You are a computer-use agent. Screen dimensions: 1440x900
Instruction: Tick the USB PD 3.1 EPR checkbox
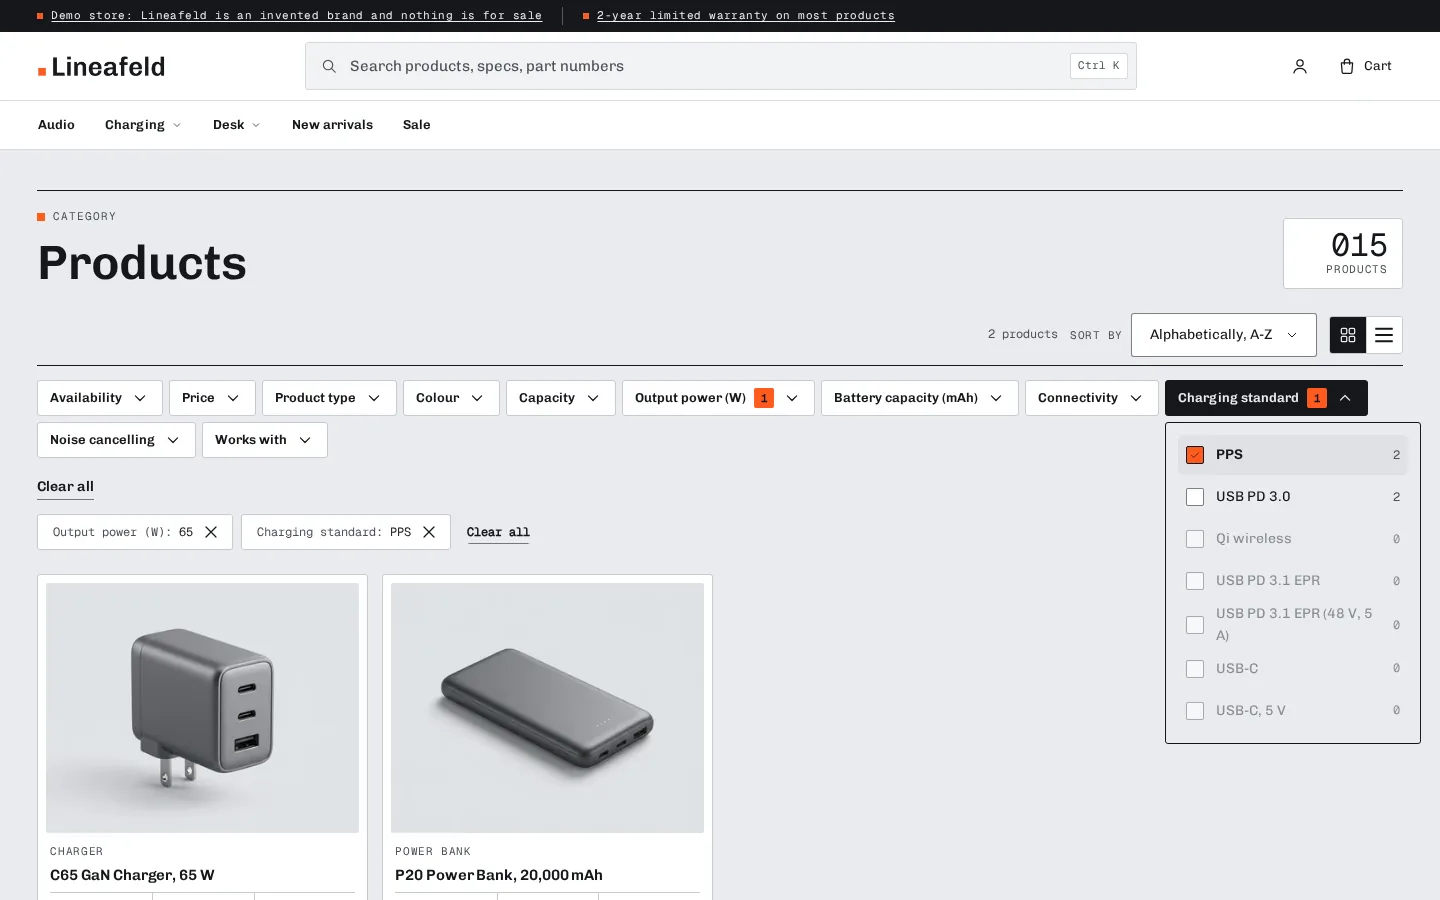point(1195,581)
